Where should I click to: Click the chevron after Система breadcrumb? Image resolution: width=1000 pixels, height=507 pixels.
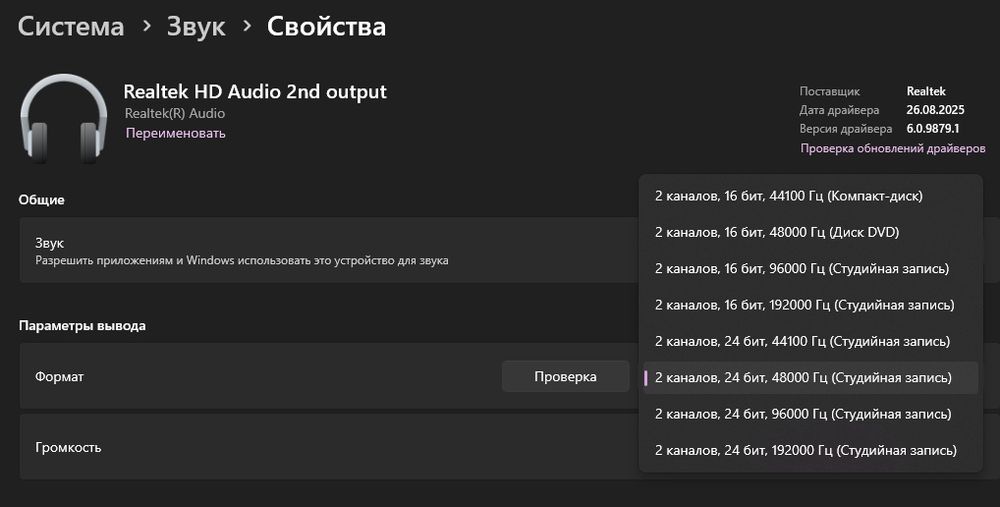[x=147, y=27]
